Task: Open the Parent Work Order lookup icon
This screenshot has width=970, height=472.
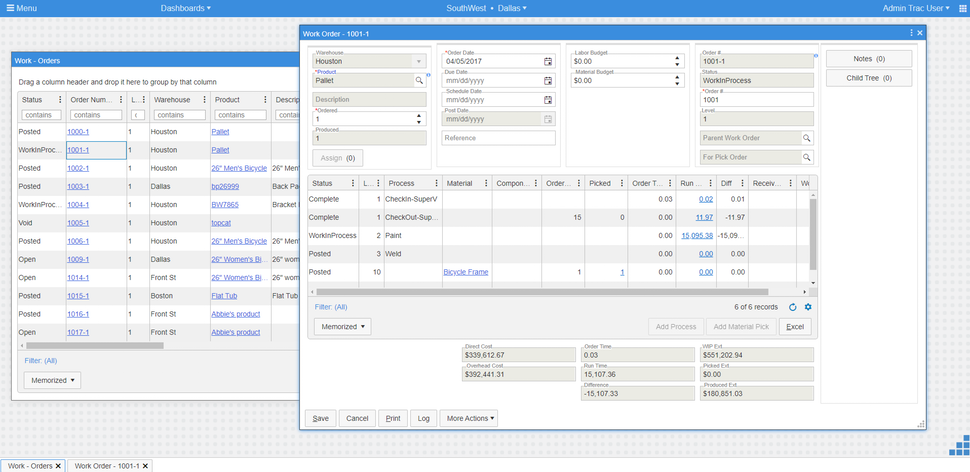Action: click(x=807, y=138)
